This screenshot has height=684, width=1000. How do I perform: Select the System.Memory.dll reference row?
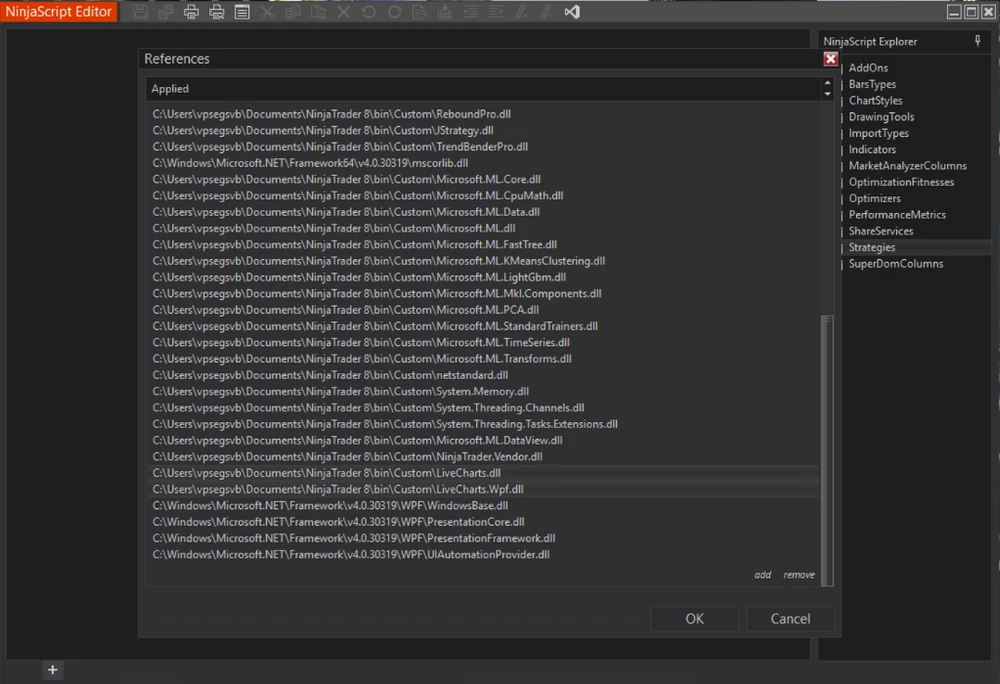tap(482, 391)
